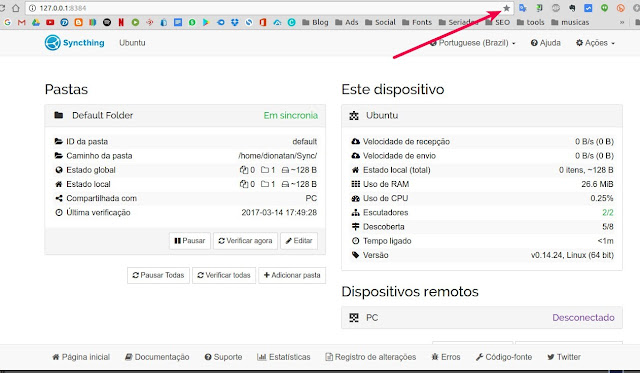Open the Dropbox bookmark icon
This screenshot has width=640, height=373.
234,22
